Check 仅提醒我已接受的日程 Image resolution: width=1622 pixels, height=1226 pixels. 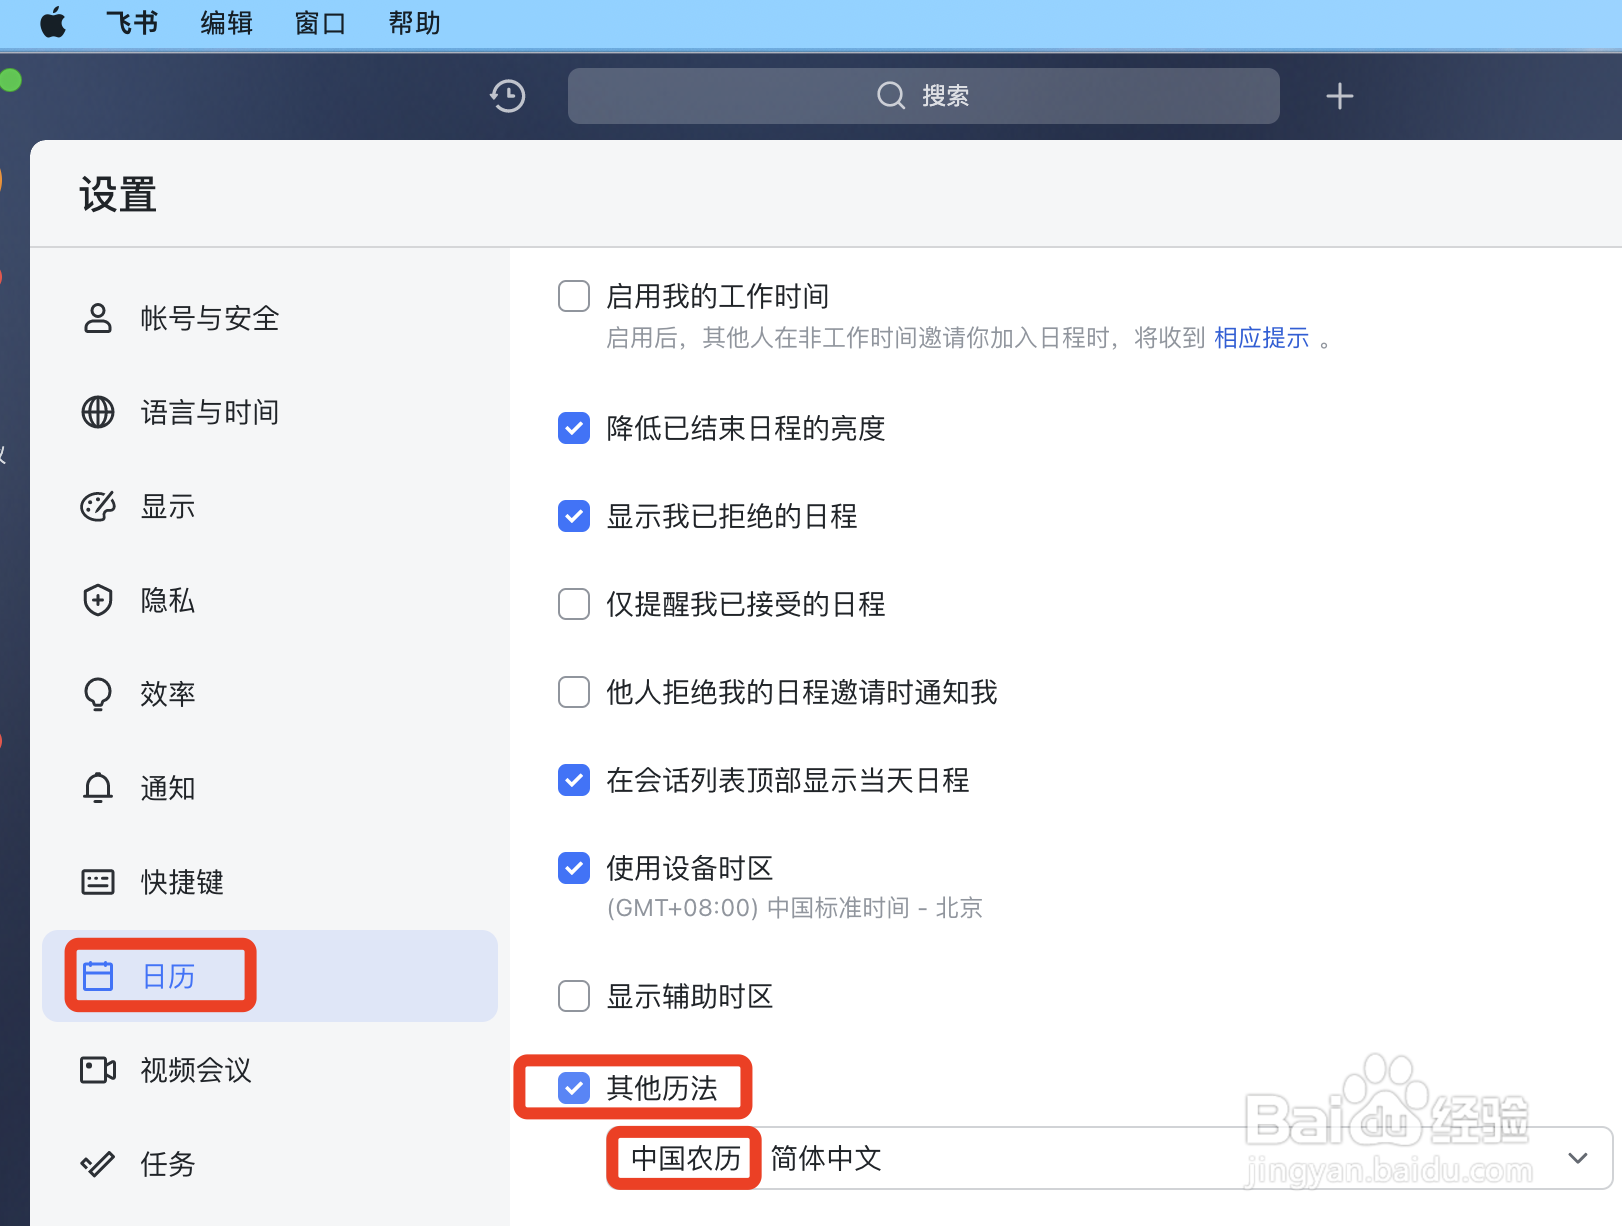[573, 604]
